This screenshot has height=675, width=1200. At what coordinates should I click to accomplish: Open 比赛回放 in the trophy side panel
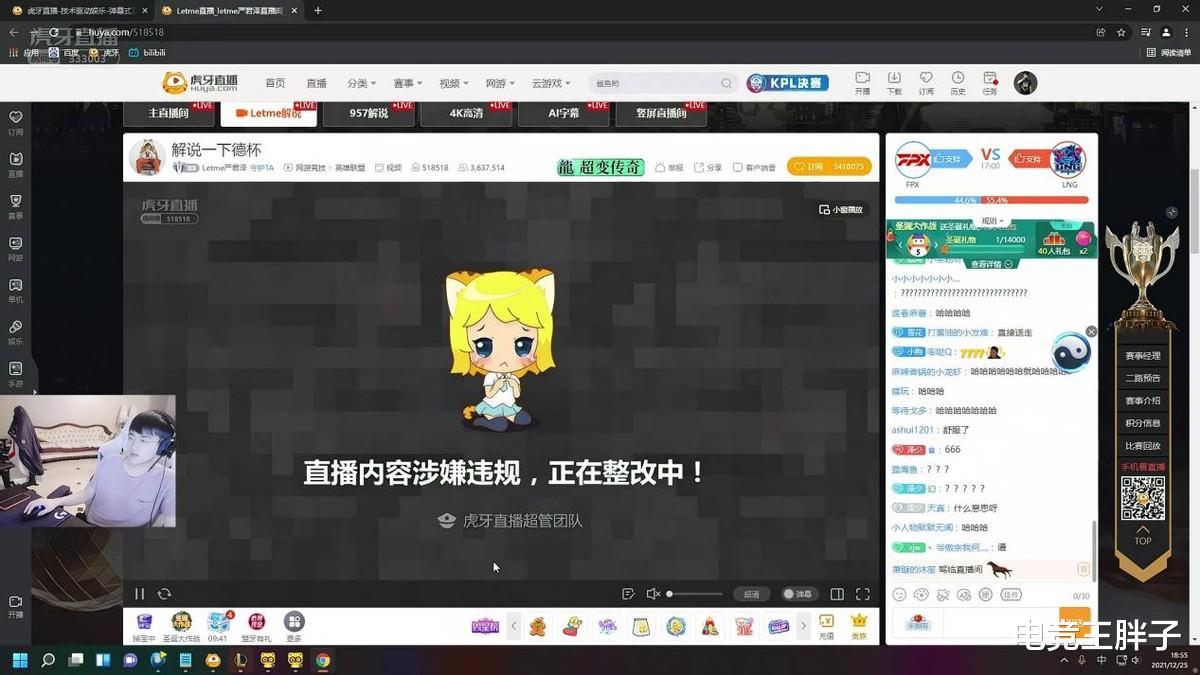(1143, 445)
